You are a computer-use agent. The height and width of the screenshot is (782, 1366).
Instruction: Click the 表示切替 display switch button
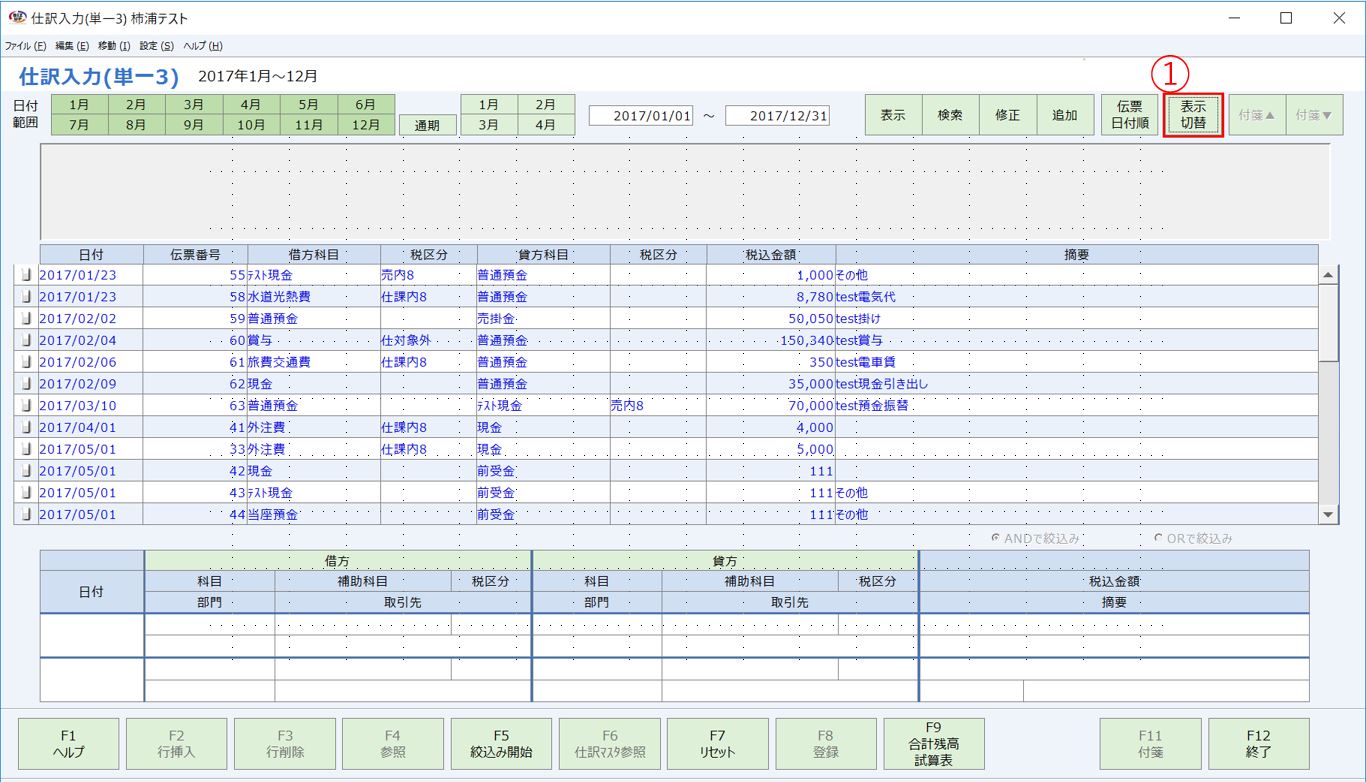tap(1193, 114)
